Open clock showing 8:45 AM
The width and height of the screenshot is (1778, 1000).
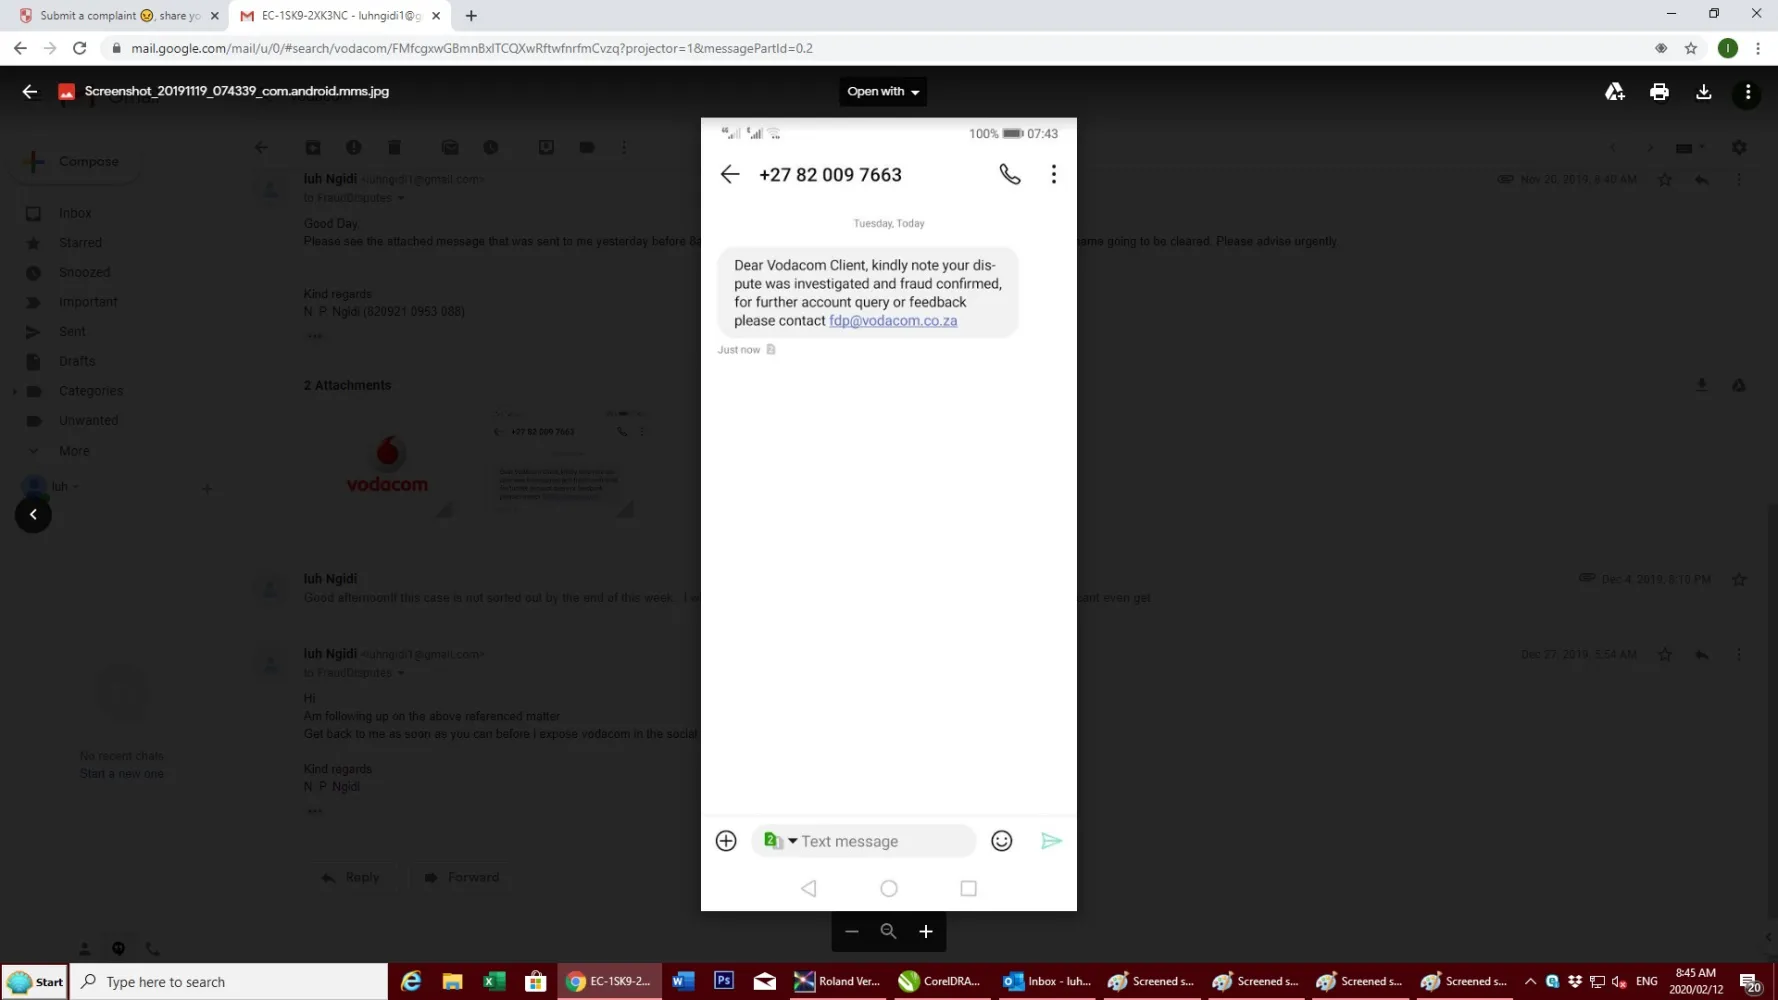(1696, 981)
